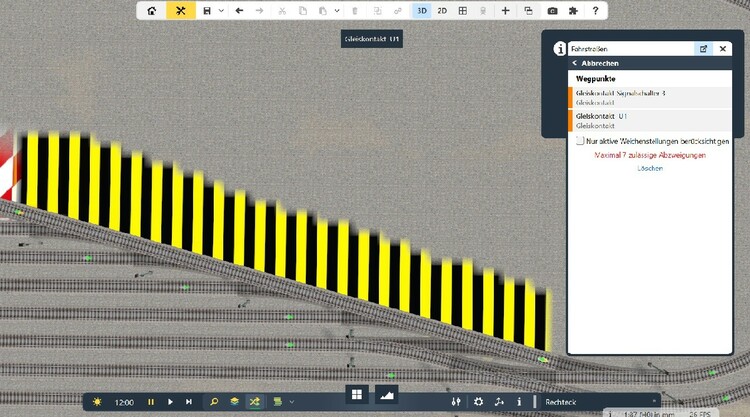Click the Fahrstraßen title field
Viewport: 750px width, 417px height.
coord(631,49)
